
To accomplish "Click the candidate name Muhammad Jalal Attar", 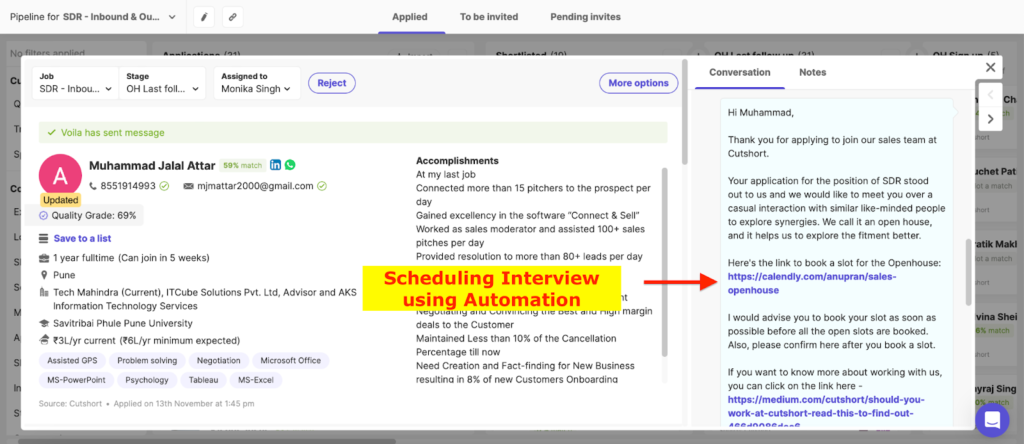I will (152, 165).
